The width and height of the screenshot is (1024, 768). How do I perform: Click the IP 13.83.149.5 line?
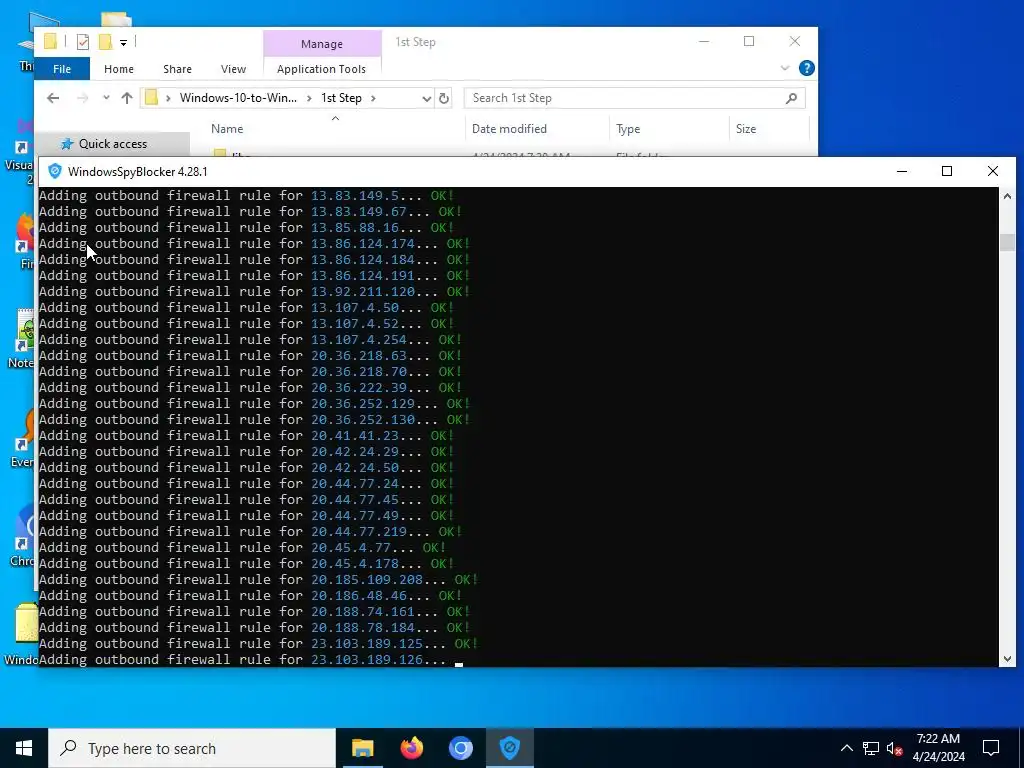click(x=246, y=195)
